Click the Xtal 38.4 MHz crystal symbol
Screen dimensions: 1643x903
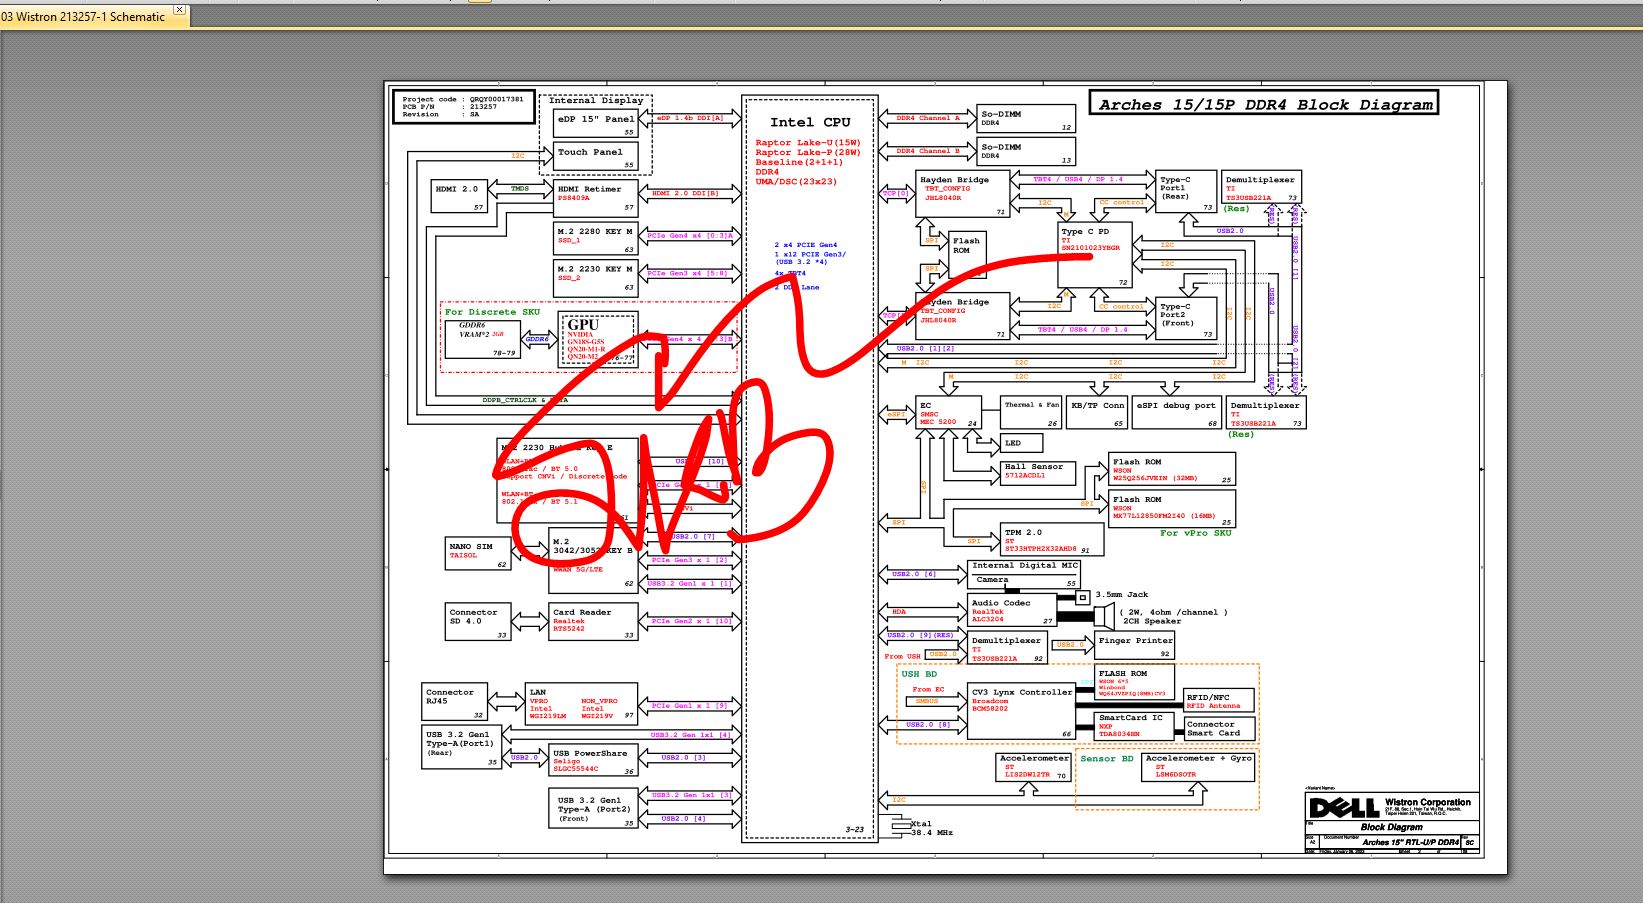click(x=900, y=826)
